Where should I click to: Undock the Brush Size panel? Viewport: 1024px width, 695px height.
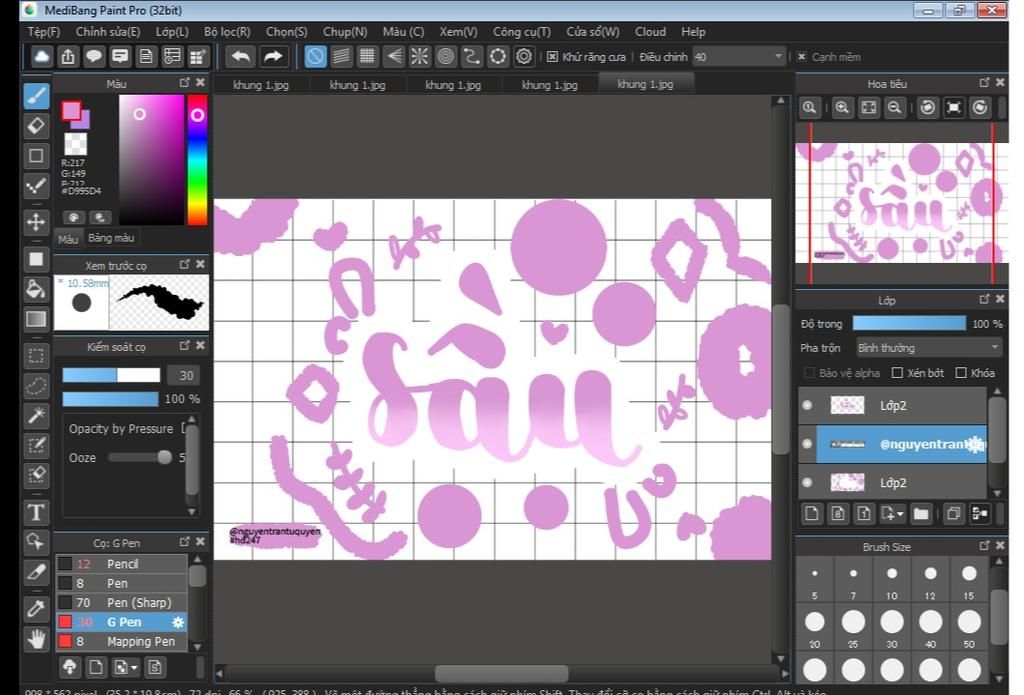[x=984, y=545]
